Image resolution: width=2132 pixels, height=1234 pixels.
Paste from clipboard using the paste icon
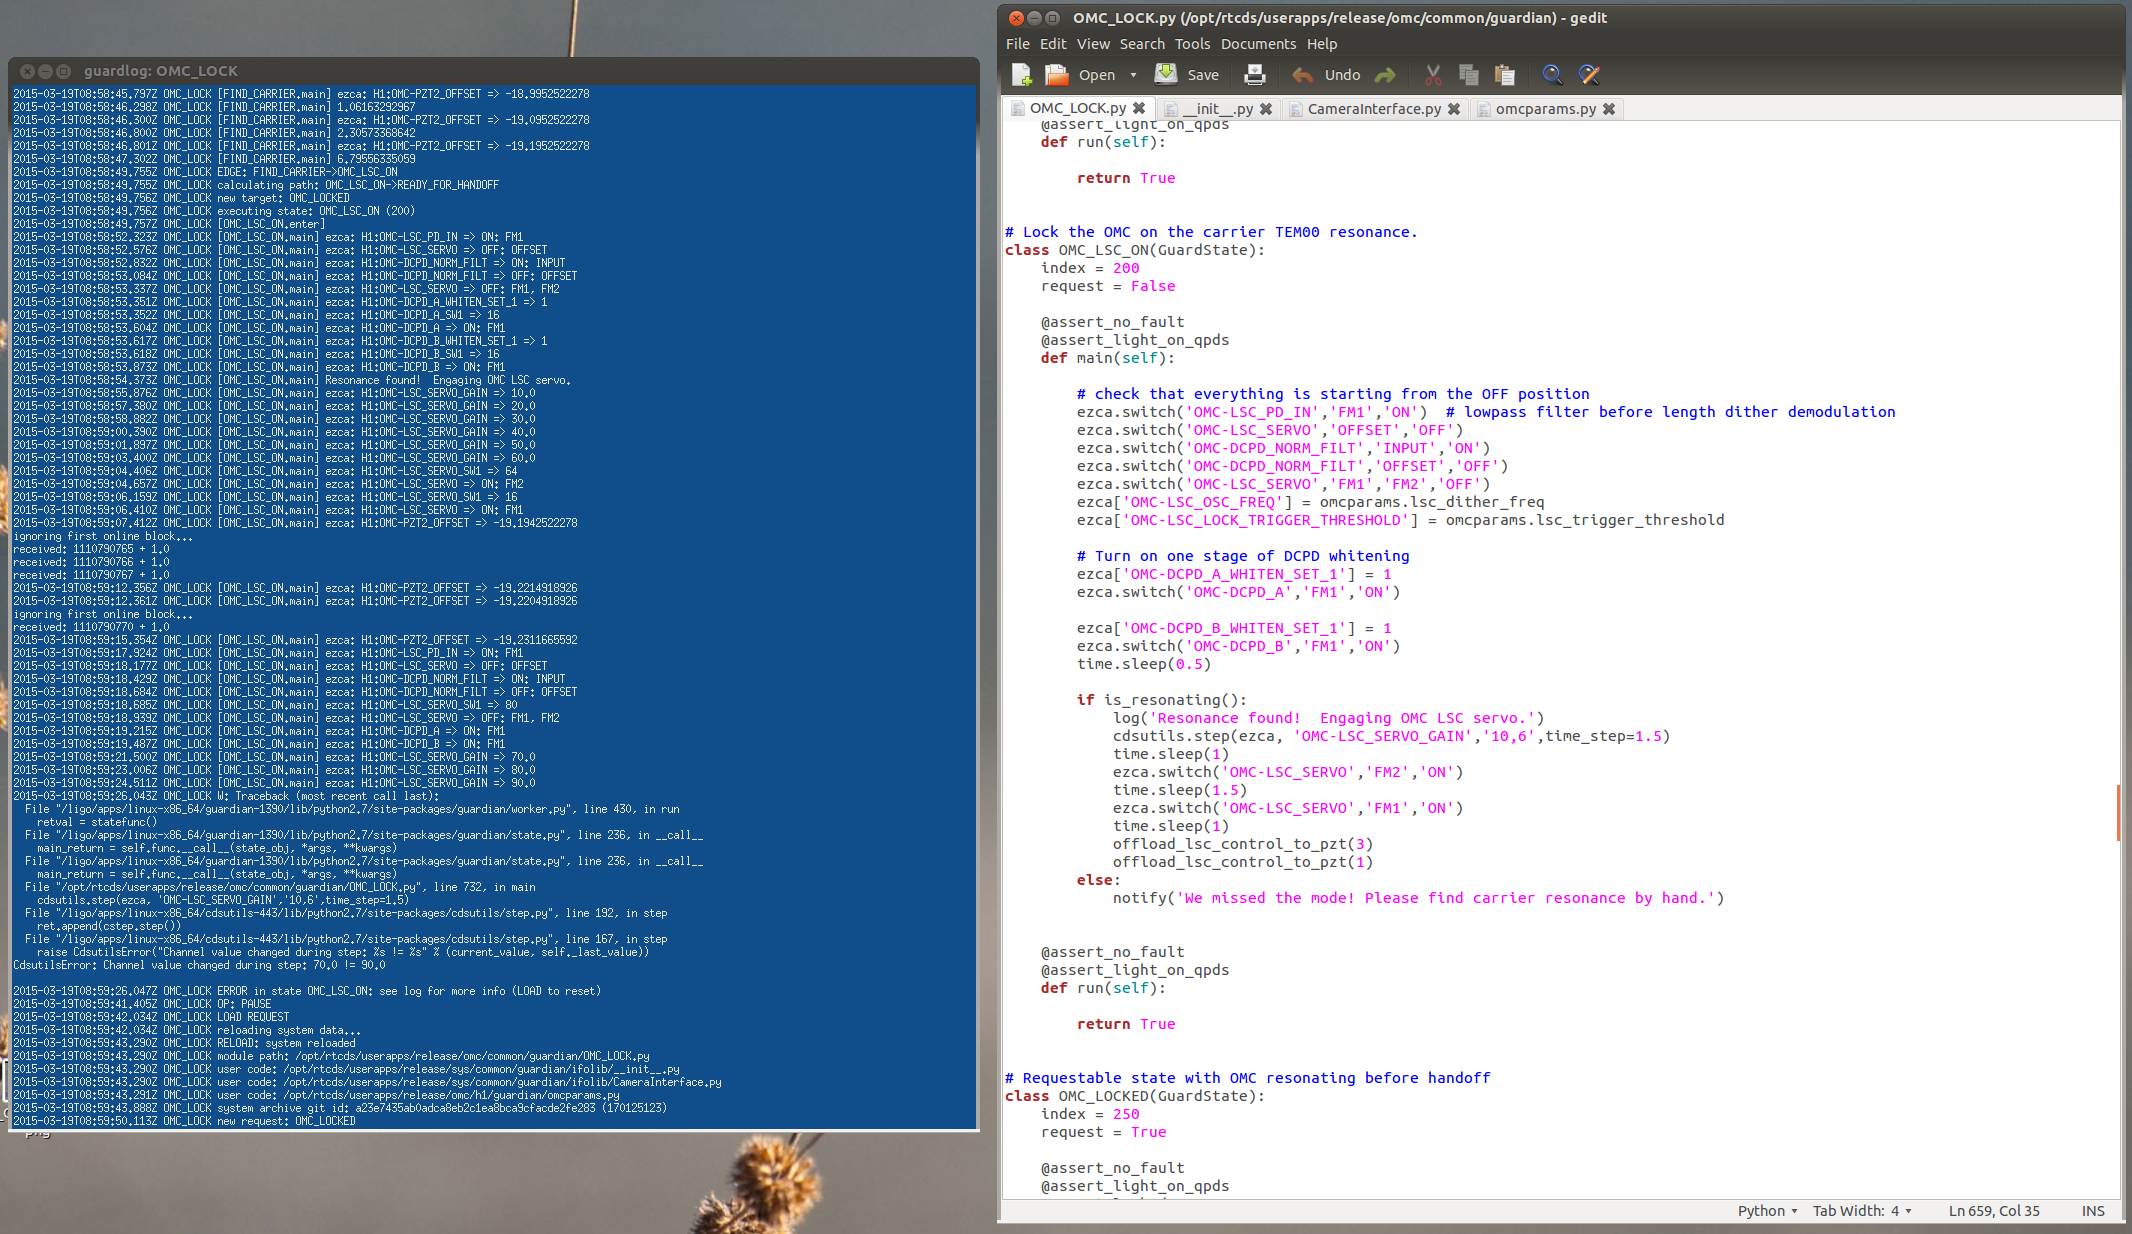(1504, 75)
